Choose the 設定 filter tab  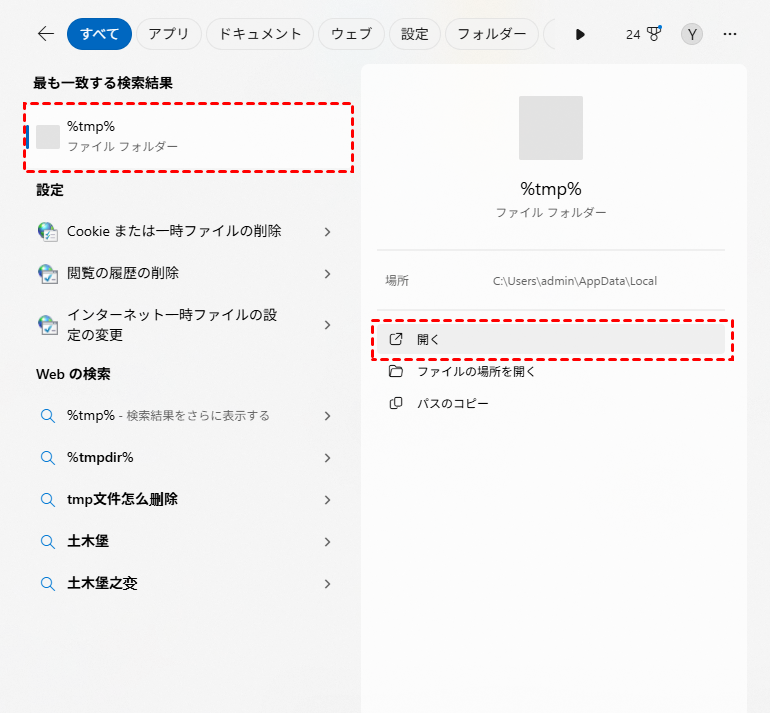(x=414, y=34)
